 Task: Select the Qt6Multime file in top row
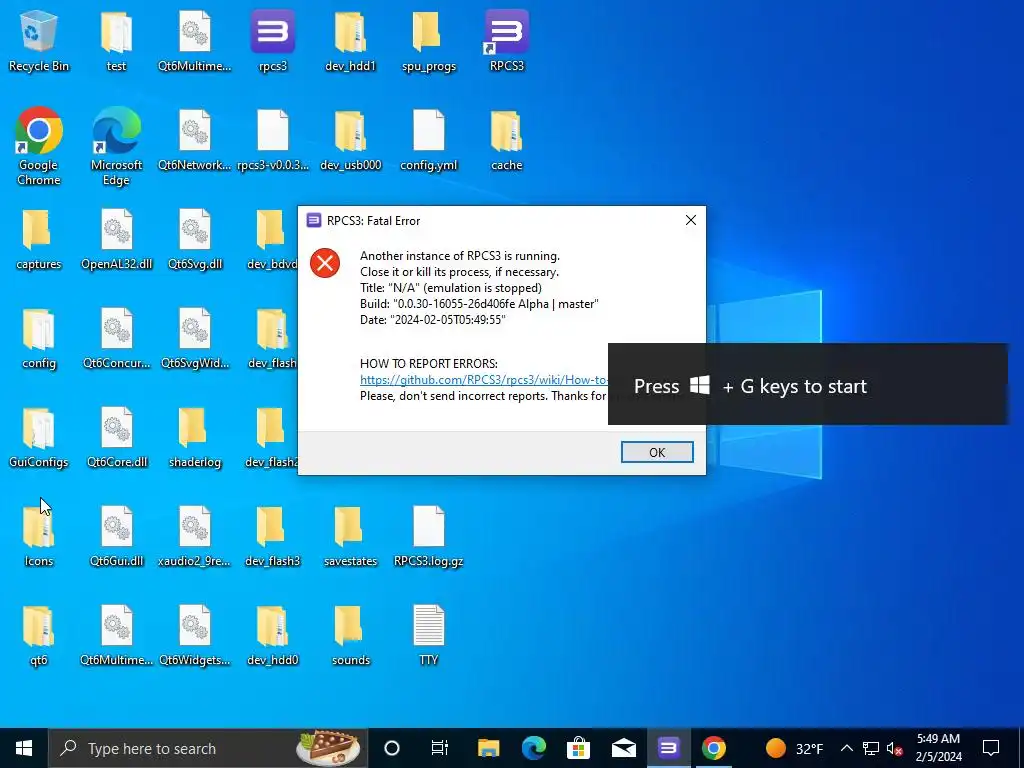(x=195, y=40)
